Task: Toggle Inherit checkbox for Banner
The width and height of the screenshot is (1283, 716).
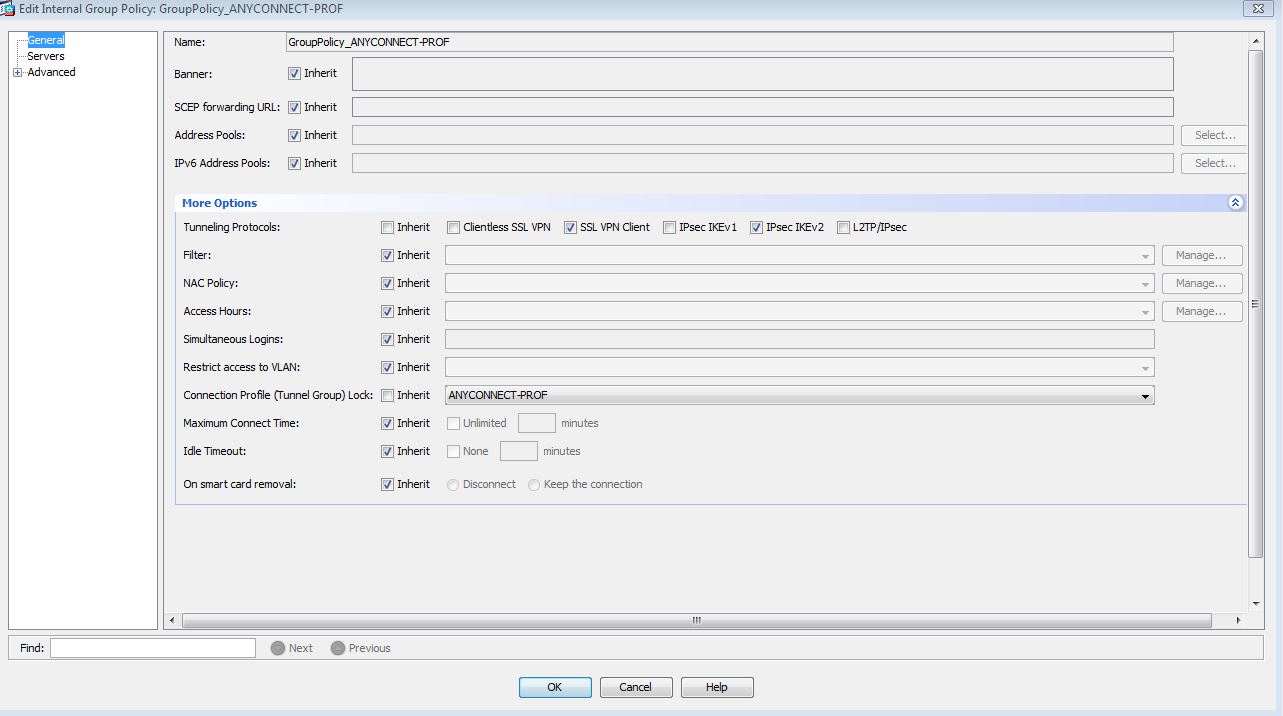Action: (x=294, y=73)
